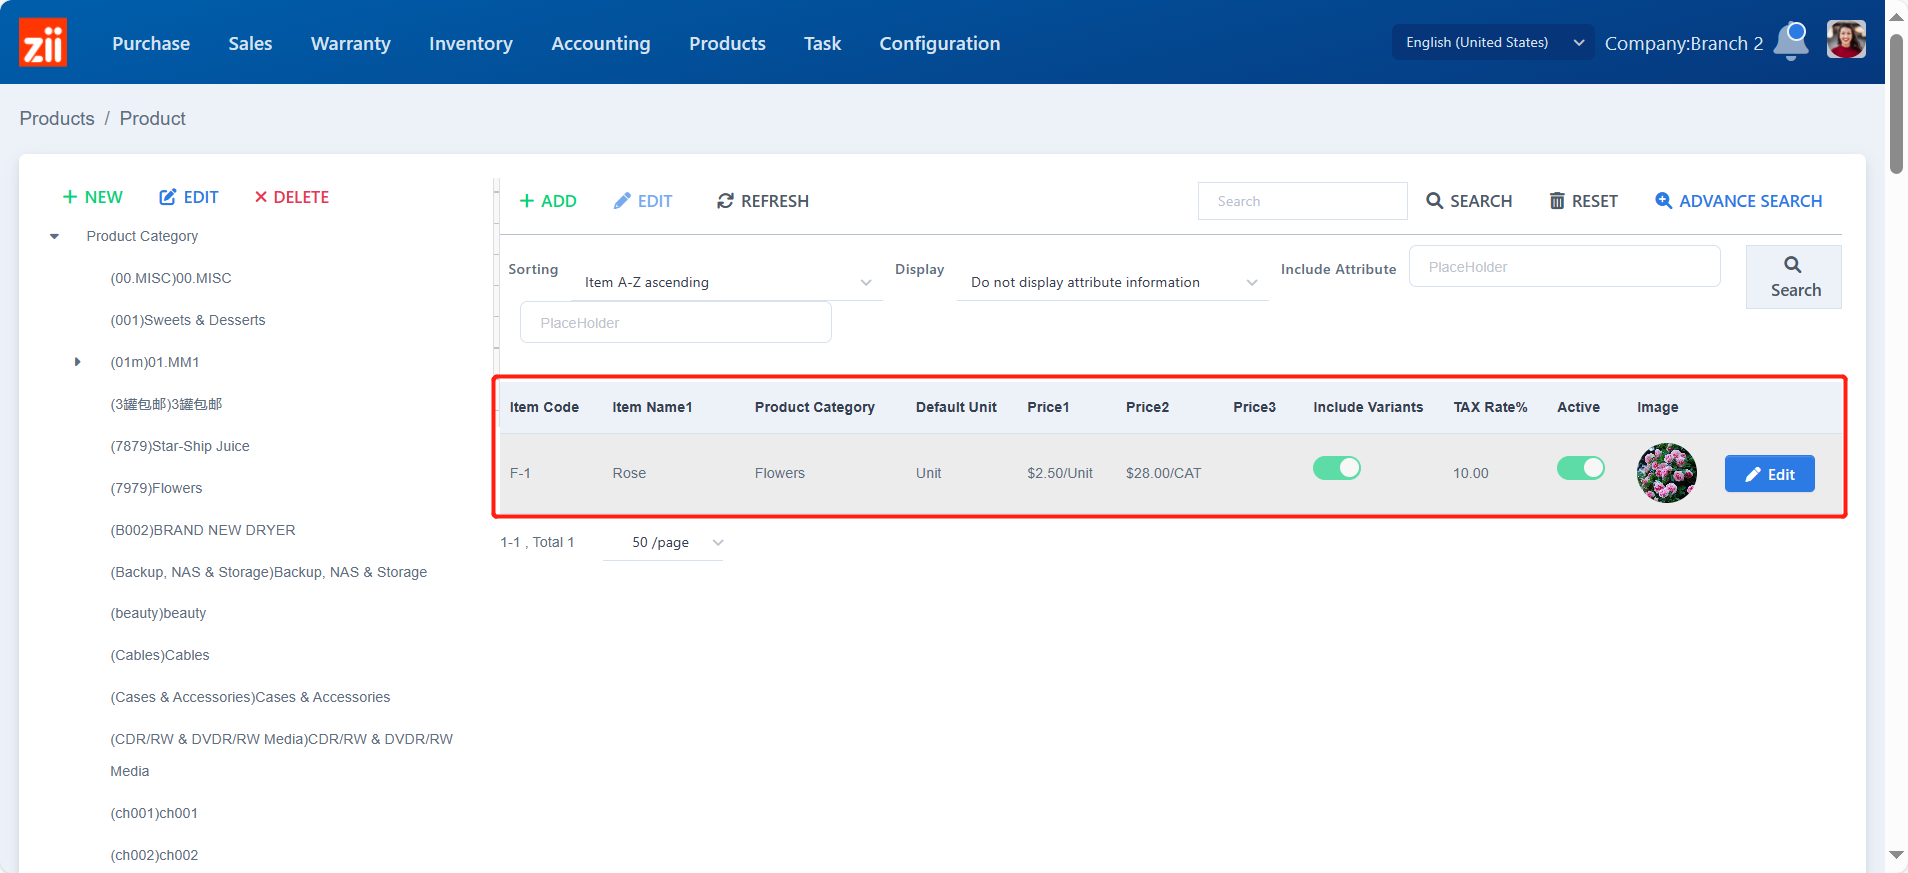
Task: Toggle the Active switch for Rose
Action: tap(1580, 468)
